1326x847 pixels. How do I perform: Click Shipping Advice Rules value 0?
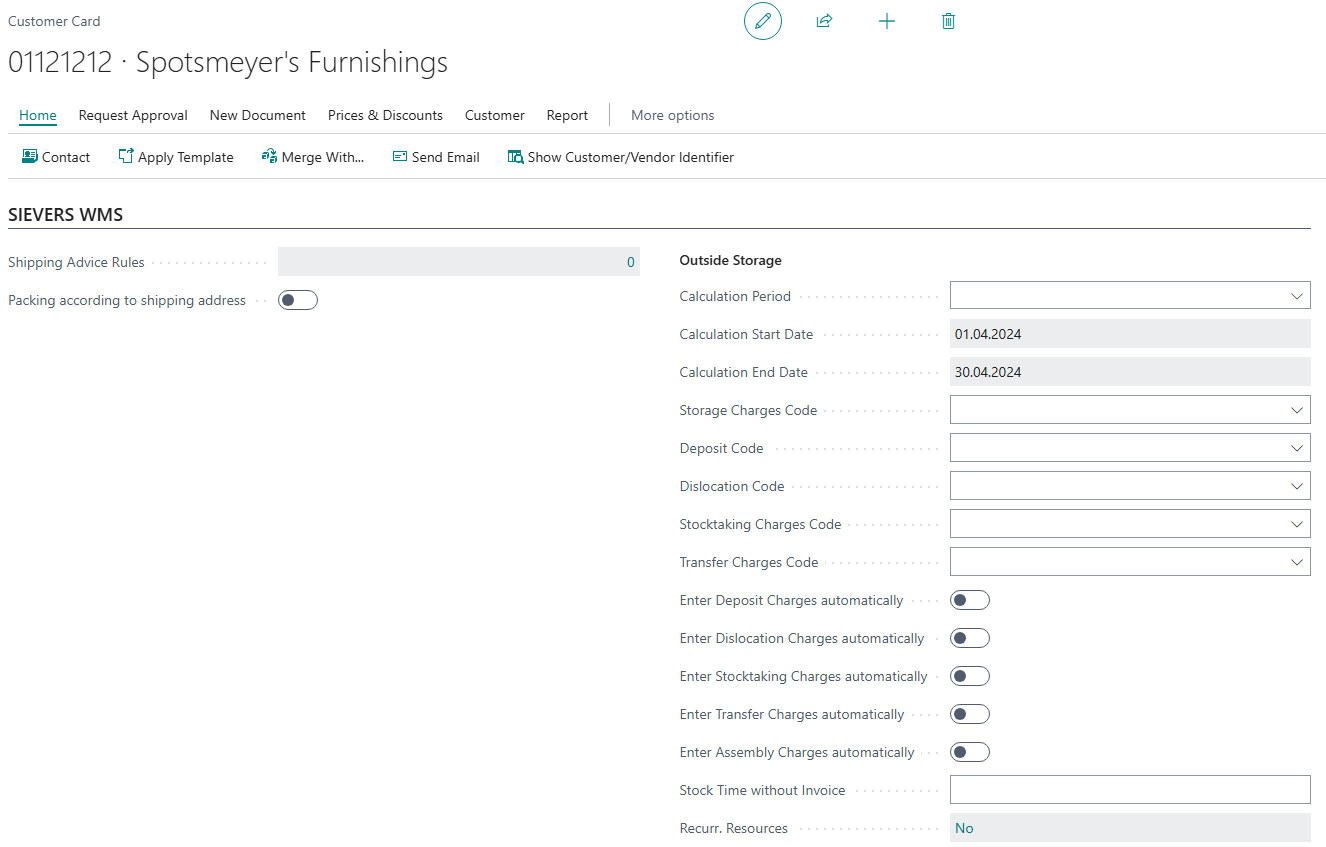click(630, 262)
